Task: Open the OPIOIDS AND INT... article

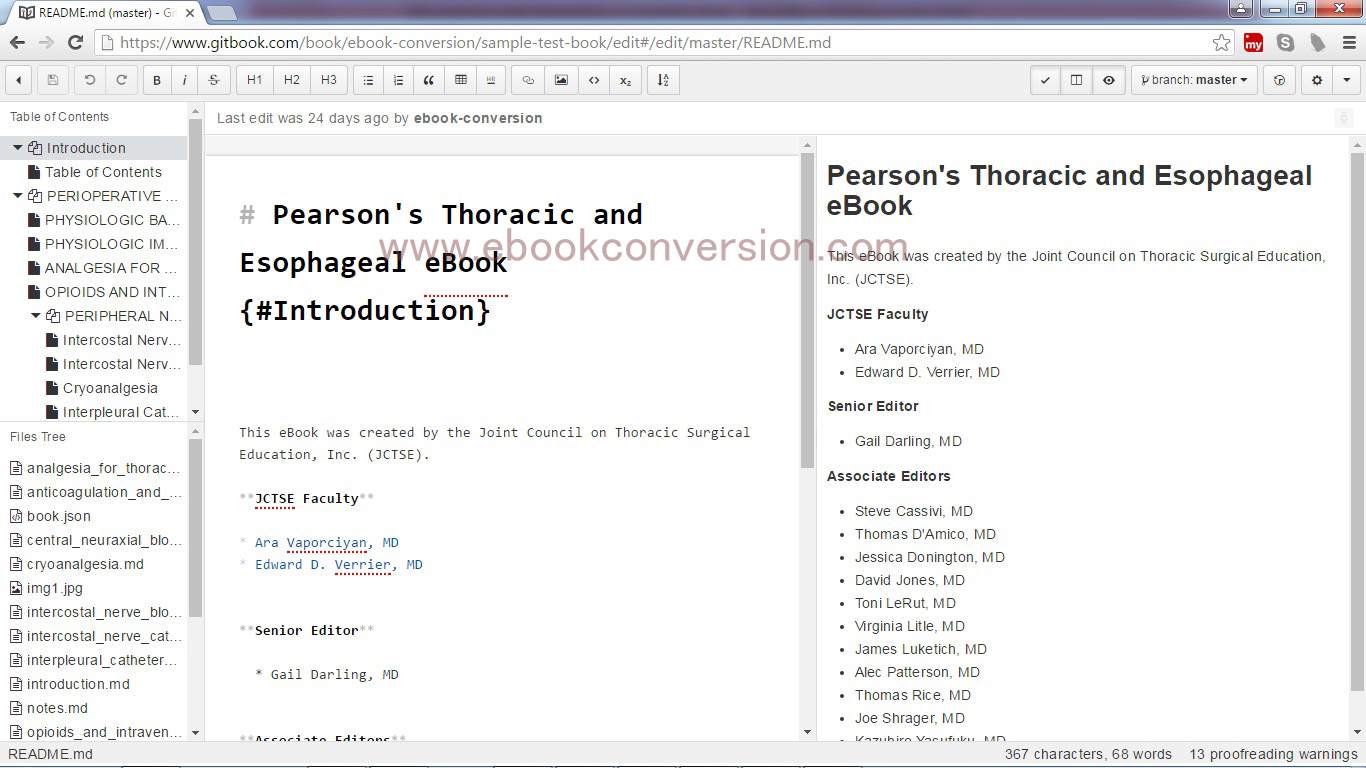Action: tap(112, 292)
